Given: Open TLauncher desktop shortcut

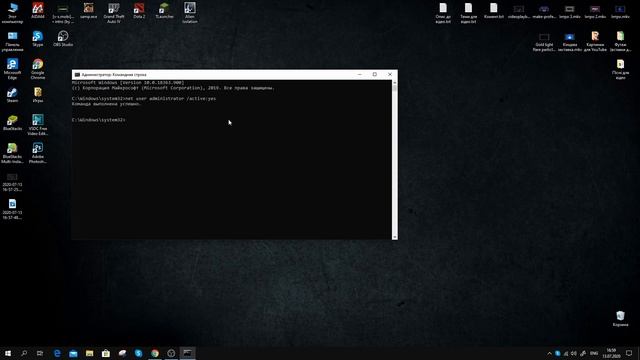Looking at the screenshot, I should click(164, 11).
